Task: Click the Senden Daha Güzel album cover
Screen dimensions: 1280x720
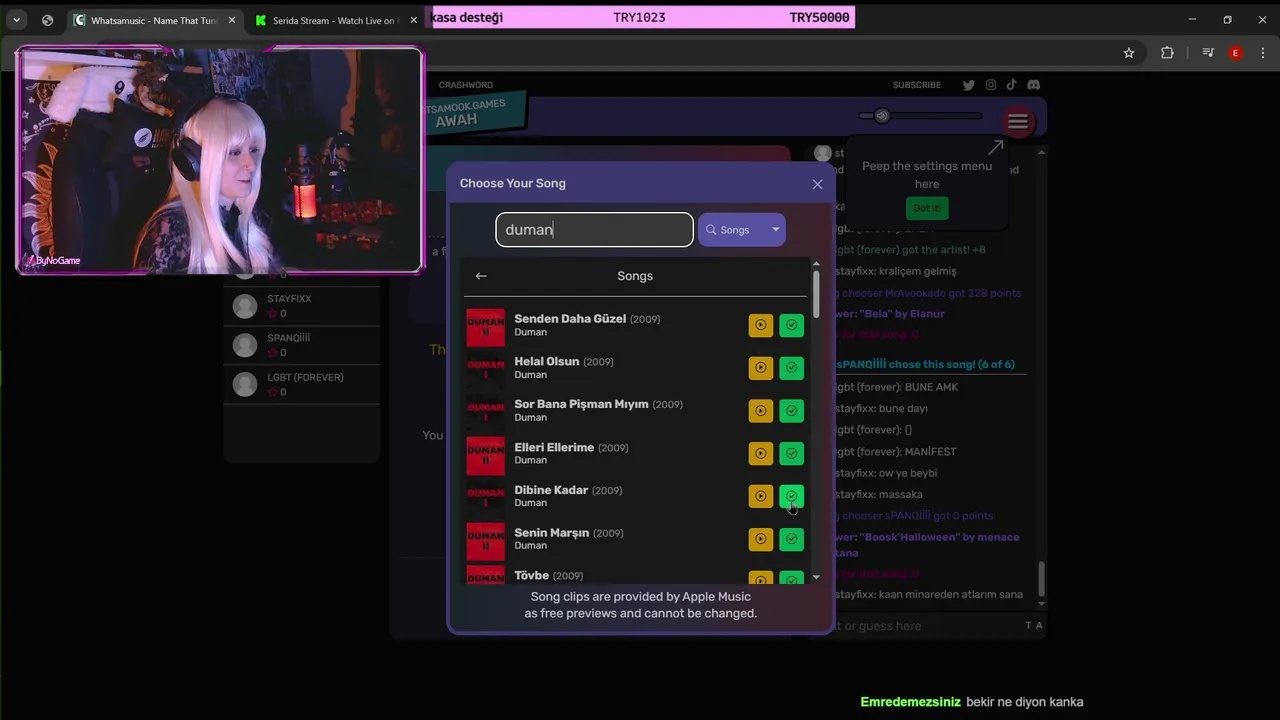Action: [x=486, y=326]
